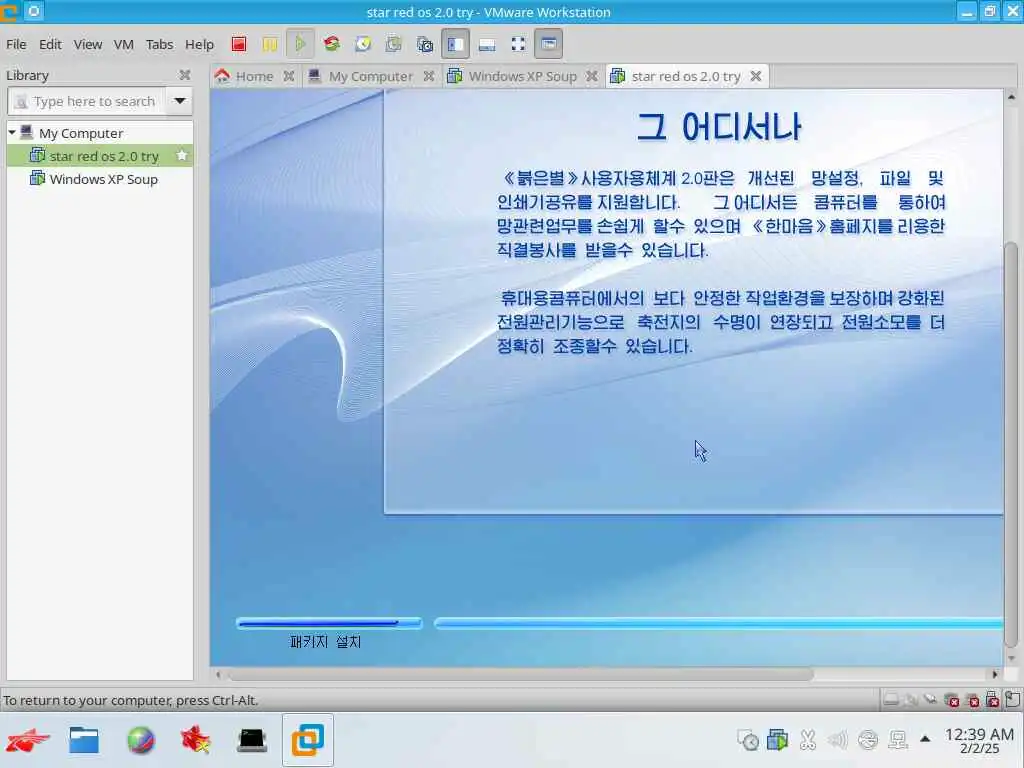Close the Windows XP Soup tab
Image resolution: width=1024 pixels, height=768 pixels.
[592, 76]
